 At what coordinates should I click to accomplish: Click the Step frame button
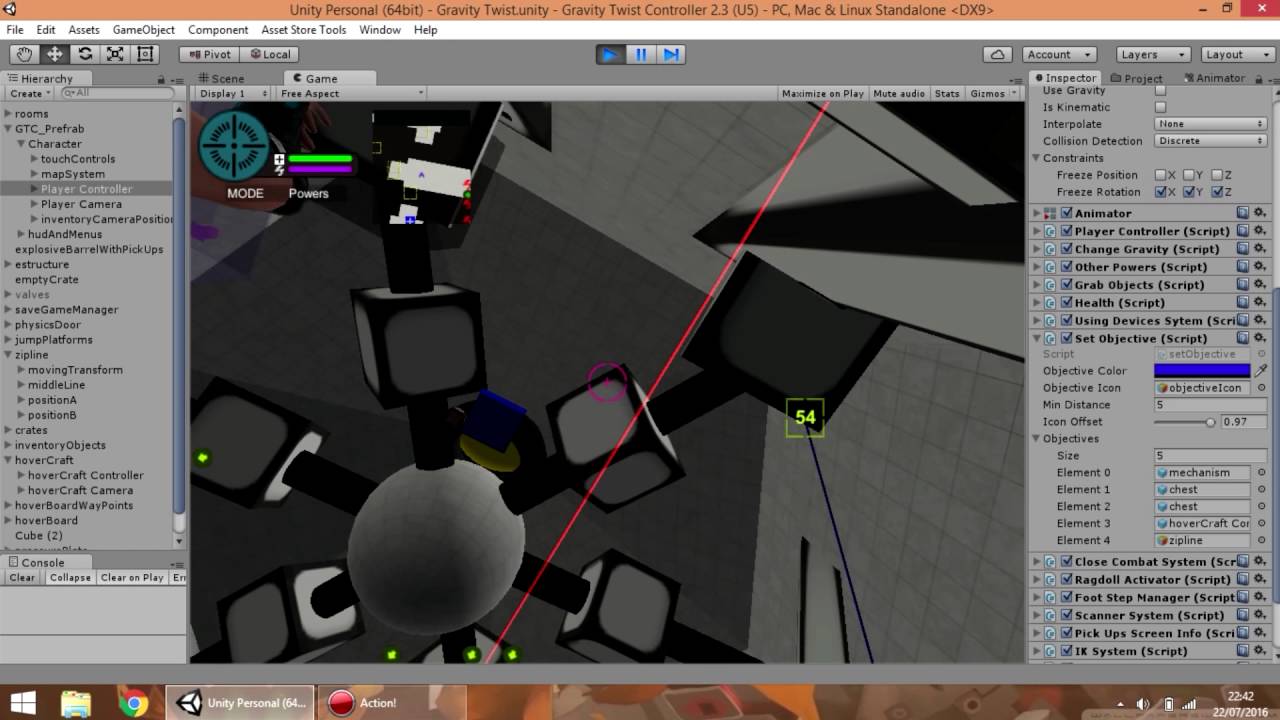672,55
